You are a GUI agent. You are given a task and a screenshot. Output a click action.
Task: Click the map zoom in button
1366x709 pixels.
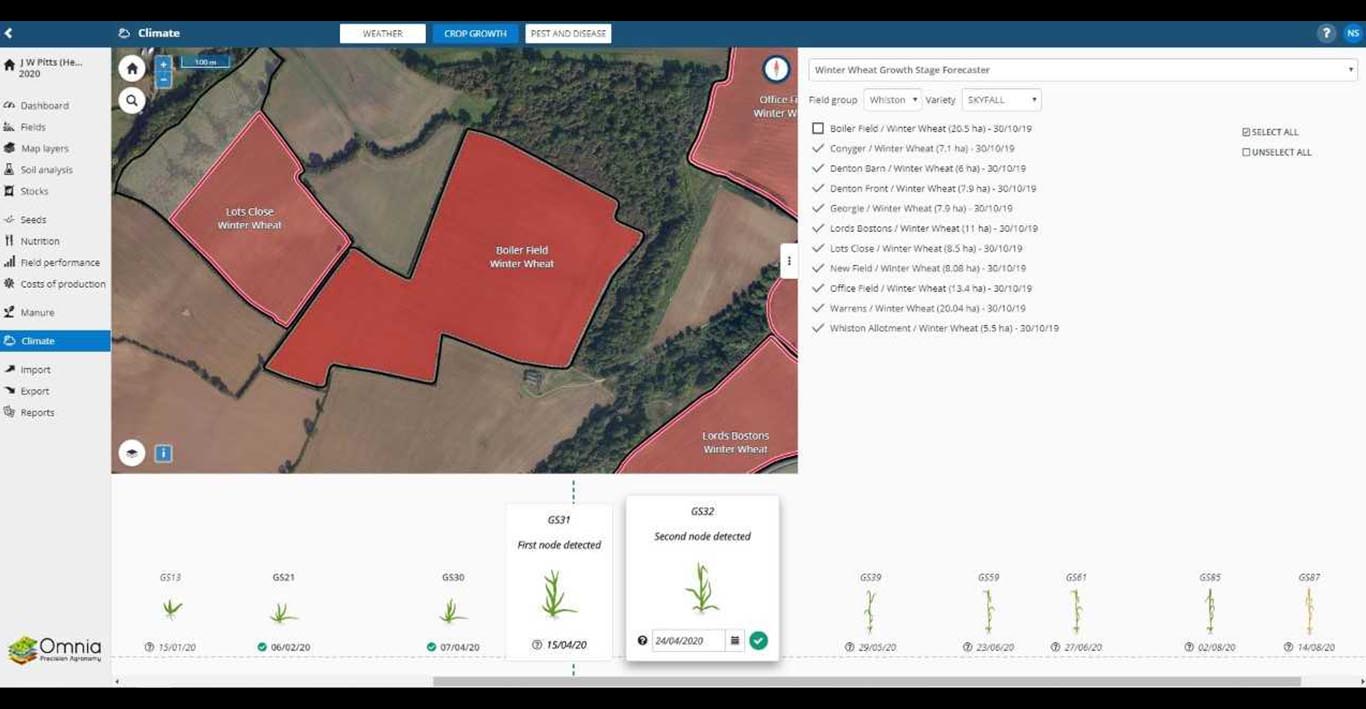pyautogui.click(x=164, y=64)
